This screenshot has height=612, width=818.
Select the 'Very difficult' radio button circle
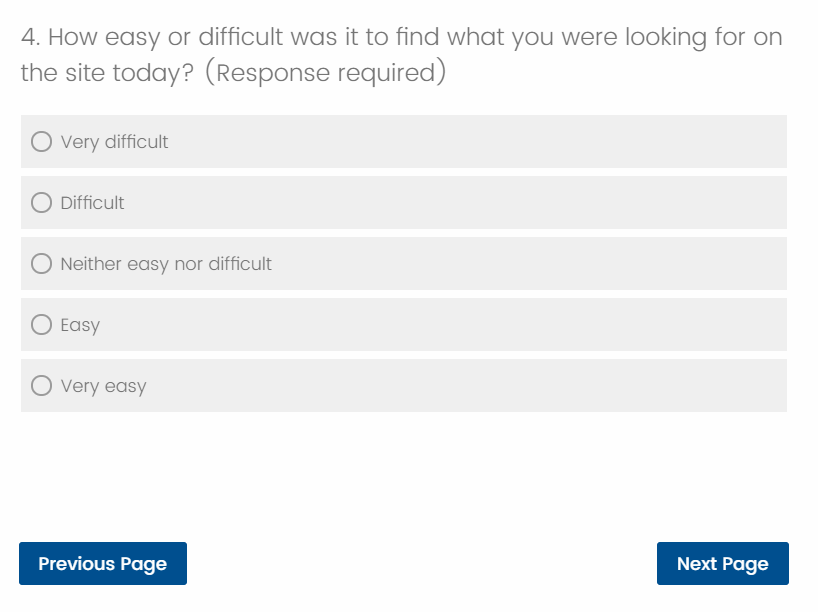[x=41, y=142]
